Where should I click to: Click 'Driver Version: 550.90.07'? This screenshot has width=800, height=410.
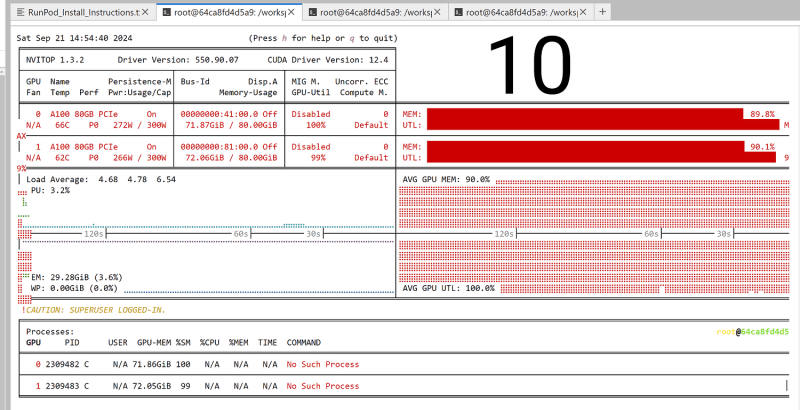click(x=178, y=60)
